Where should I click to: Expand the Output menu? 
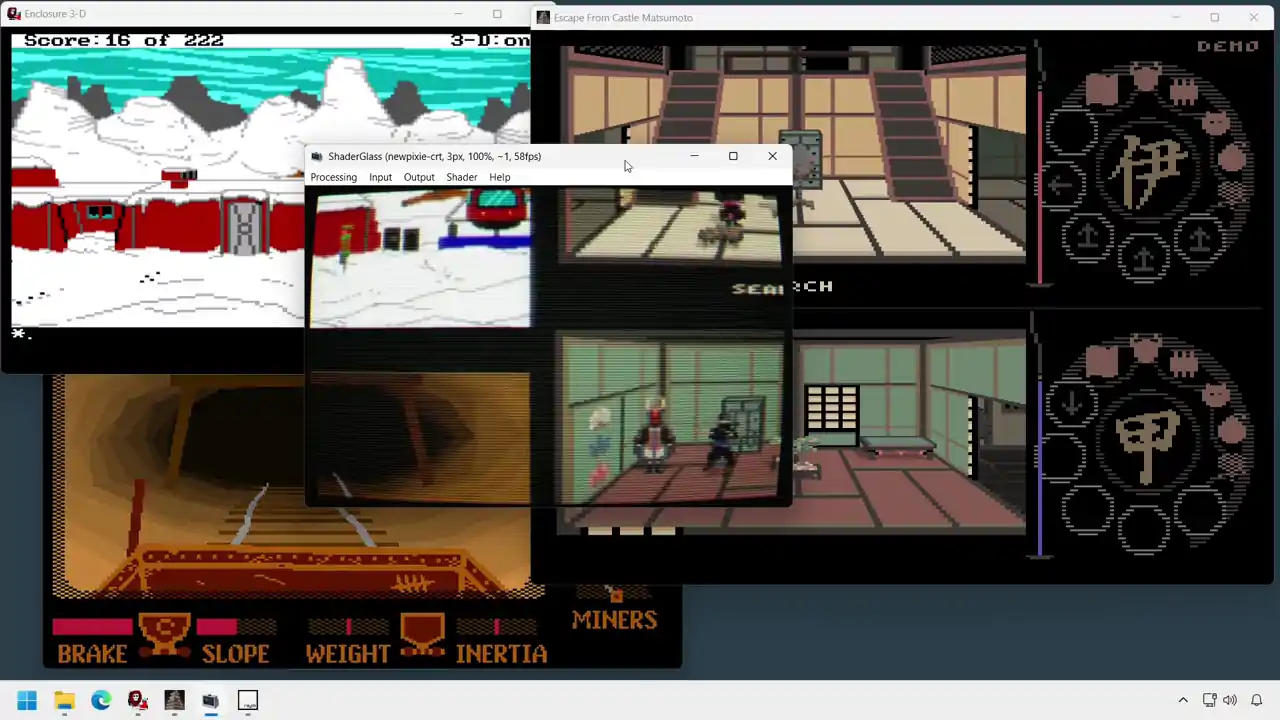(419, 177)
